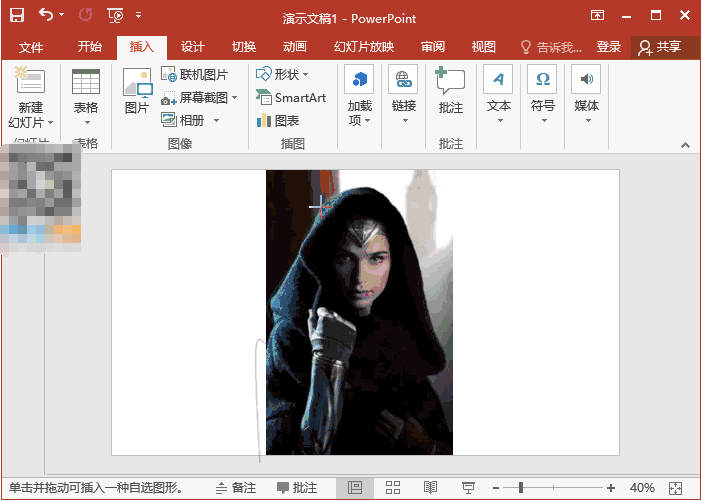702x500 pixels.
Task: Collapse the ribbon with the chevron
Action: pos(685,145)
